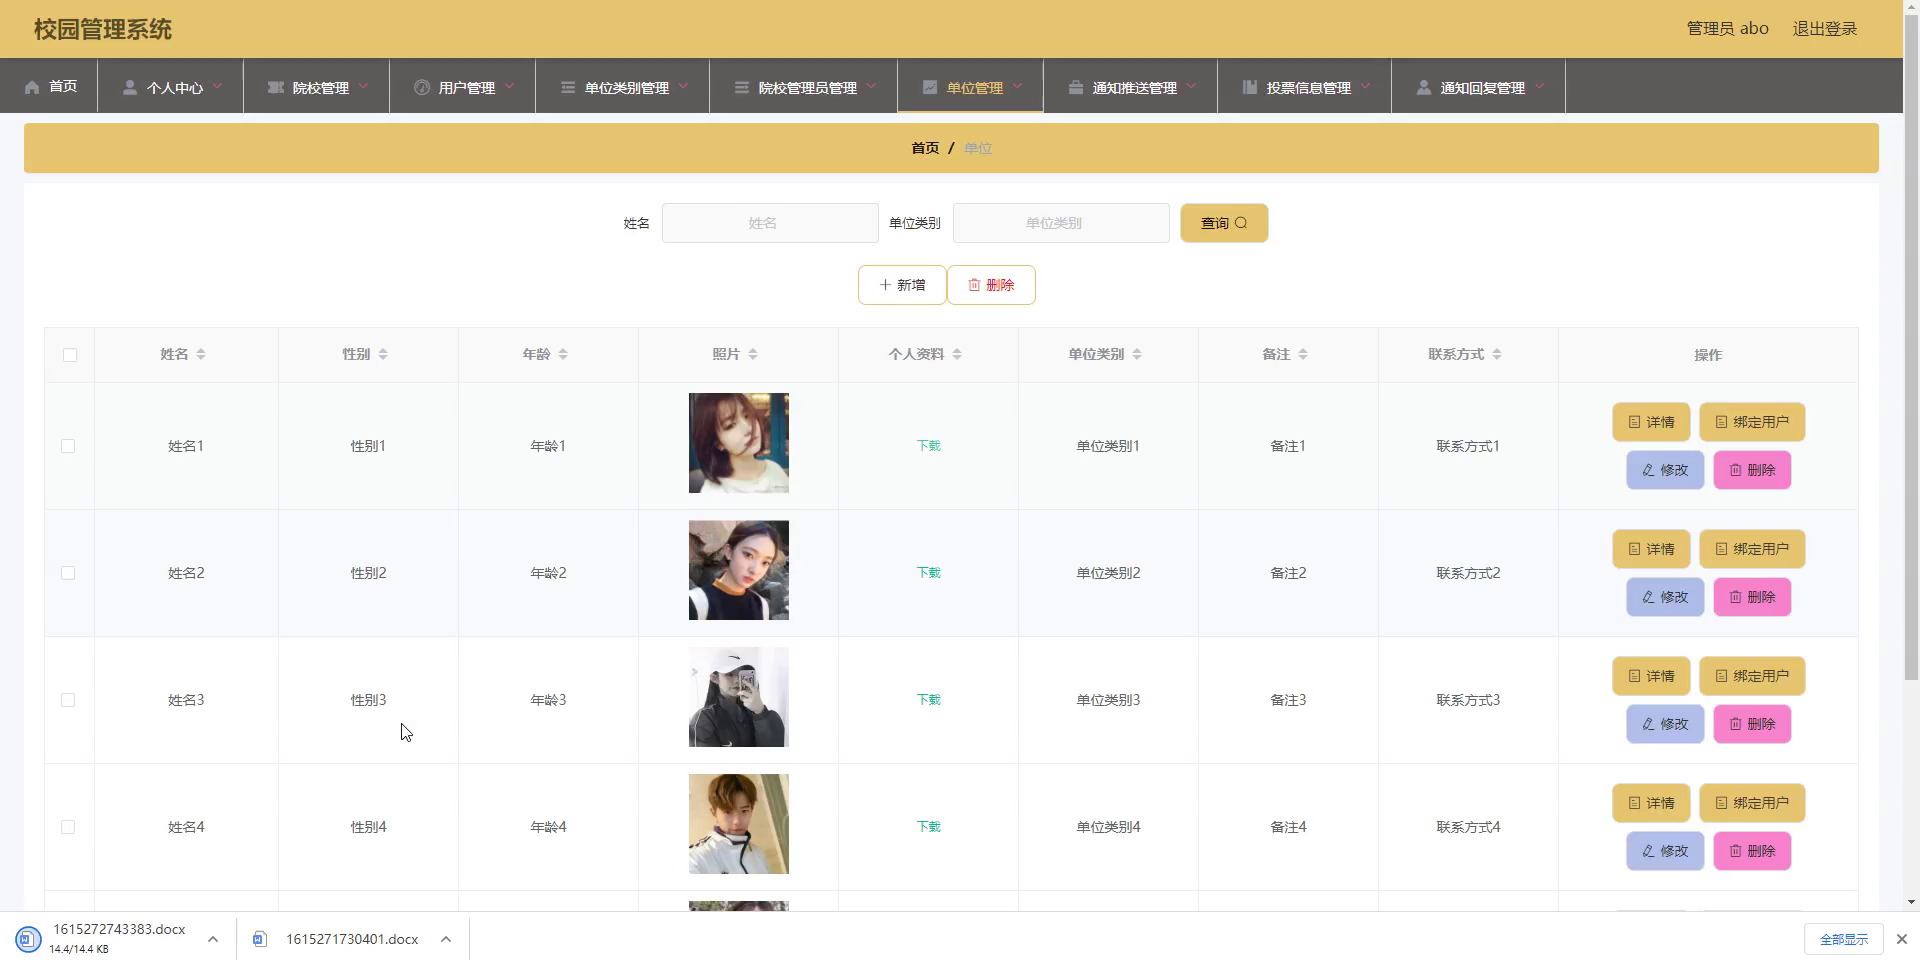1920x960 pixels.
Task: Sort 个人资料 column using its sort arrows
Action: tap(957, 354)
